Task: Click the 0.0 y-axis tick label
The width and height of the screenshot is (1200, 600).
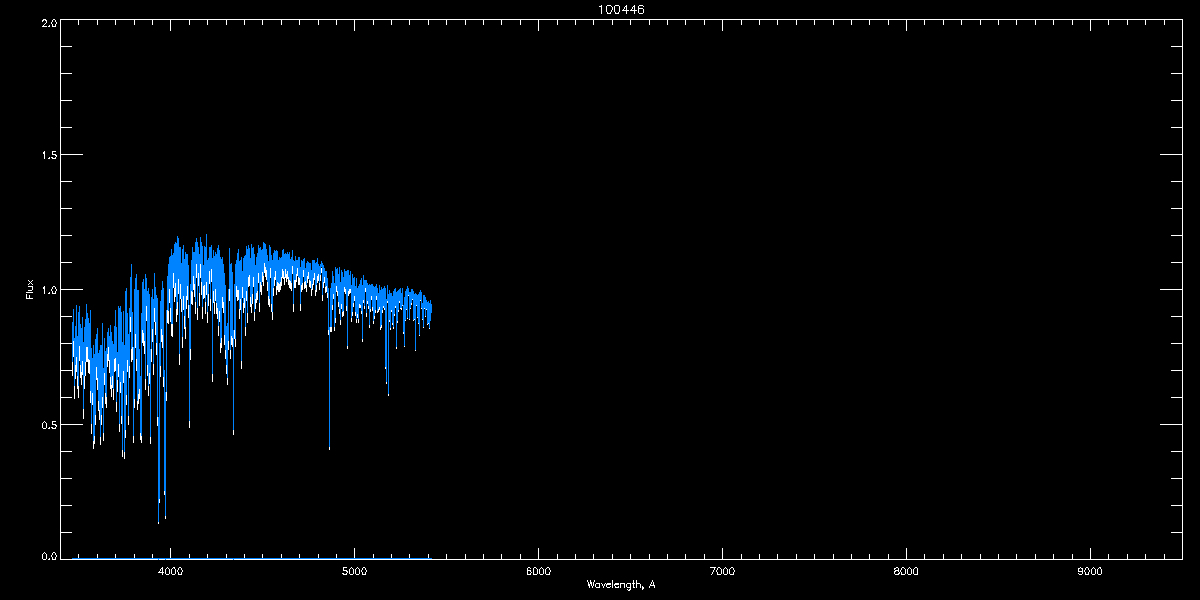Action: (x=49, y=555)
